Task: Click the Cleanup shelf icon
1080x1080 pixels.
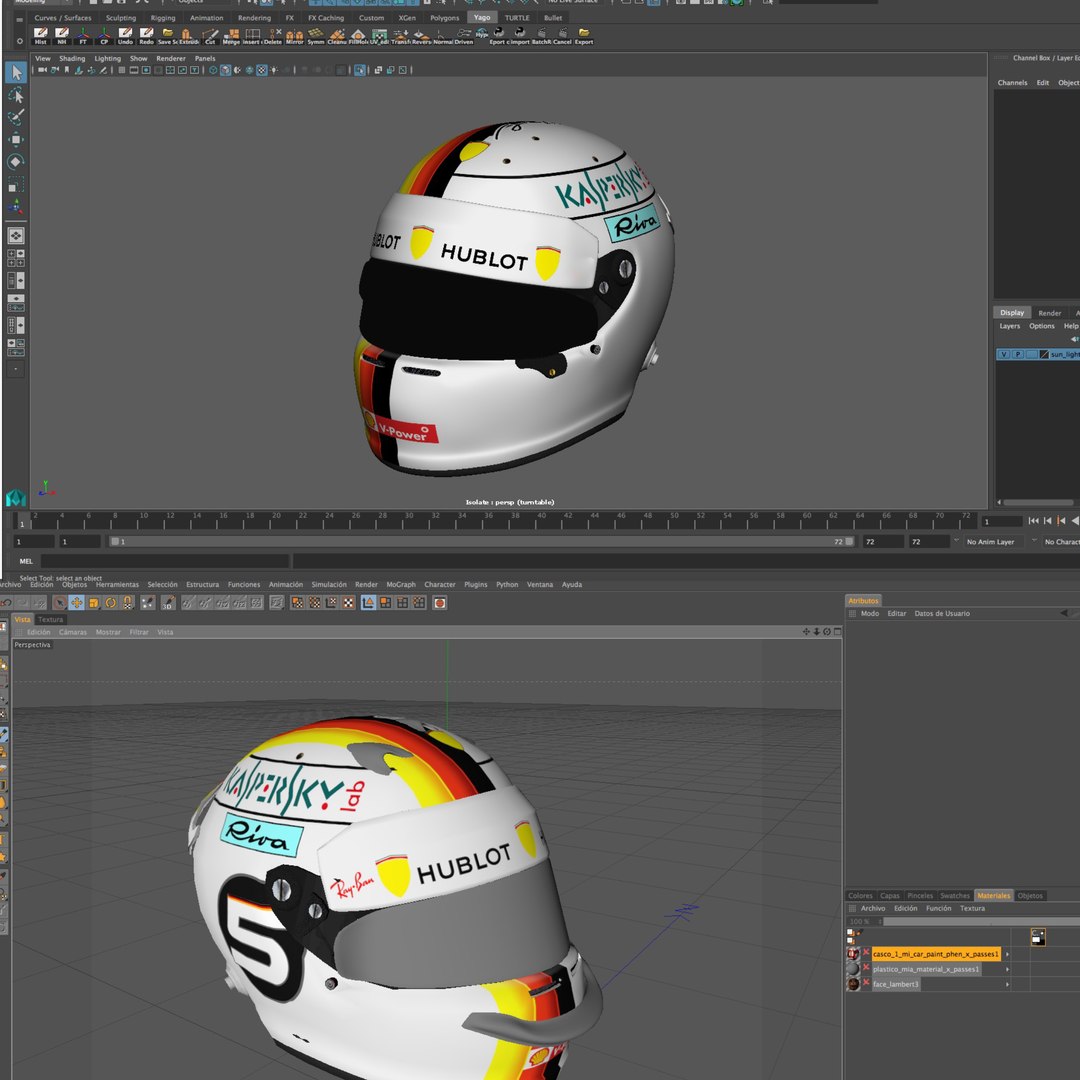Action: pos(337,36)
